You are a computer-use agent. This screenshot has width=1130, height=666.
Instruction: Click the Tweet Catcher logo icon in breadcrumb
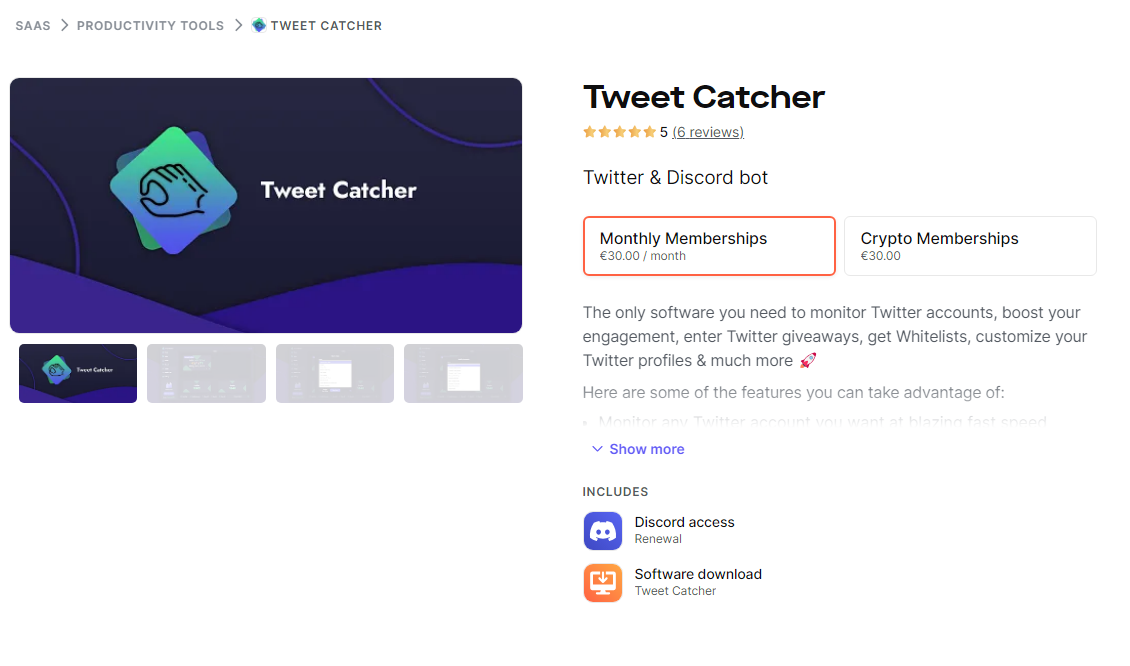[x=258, y=25]
